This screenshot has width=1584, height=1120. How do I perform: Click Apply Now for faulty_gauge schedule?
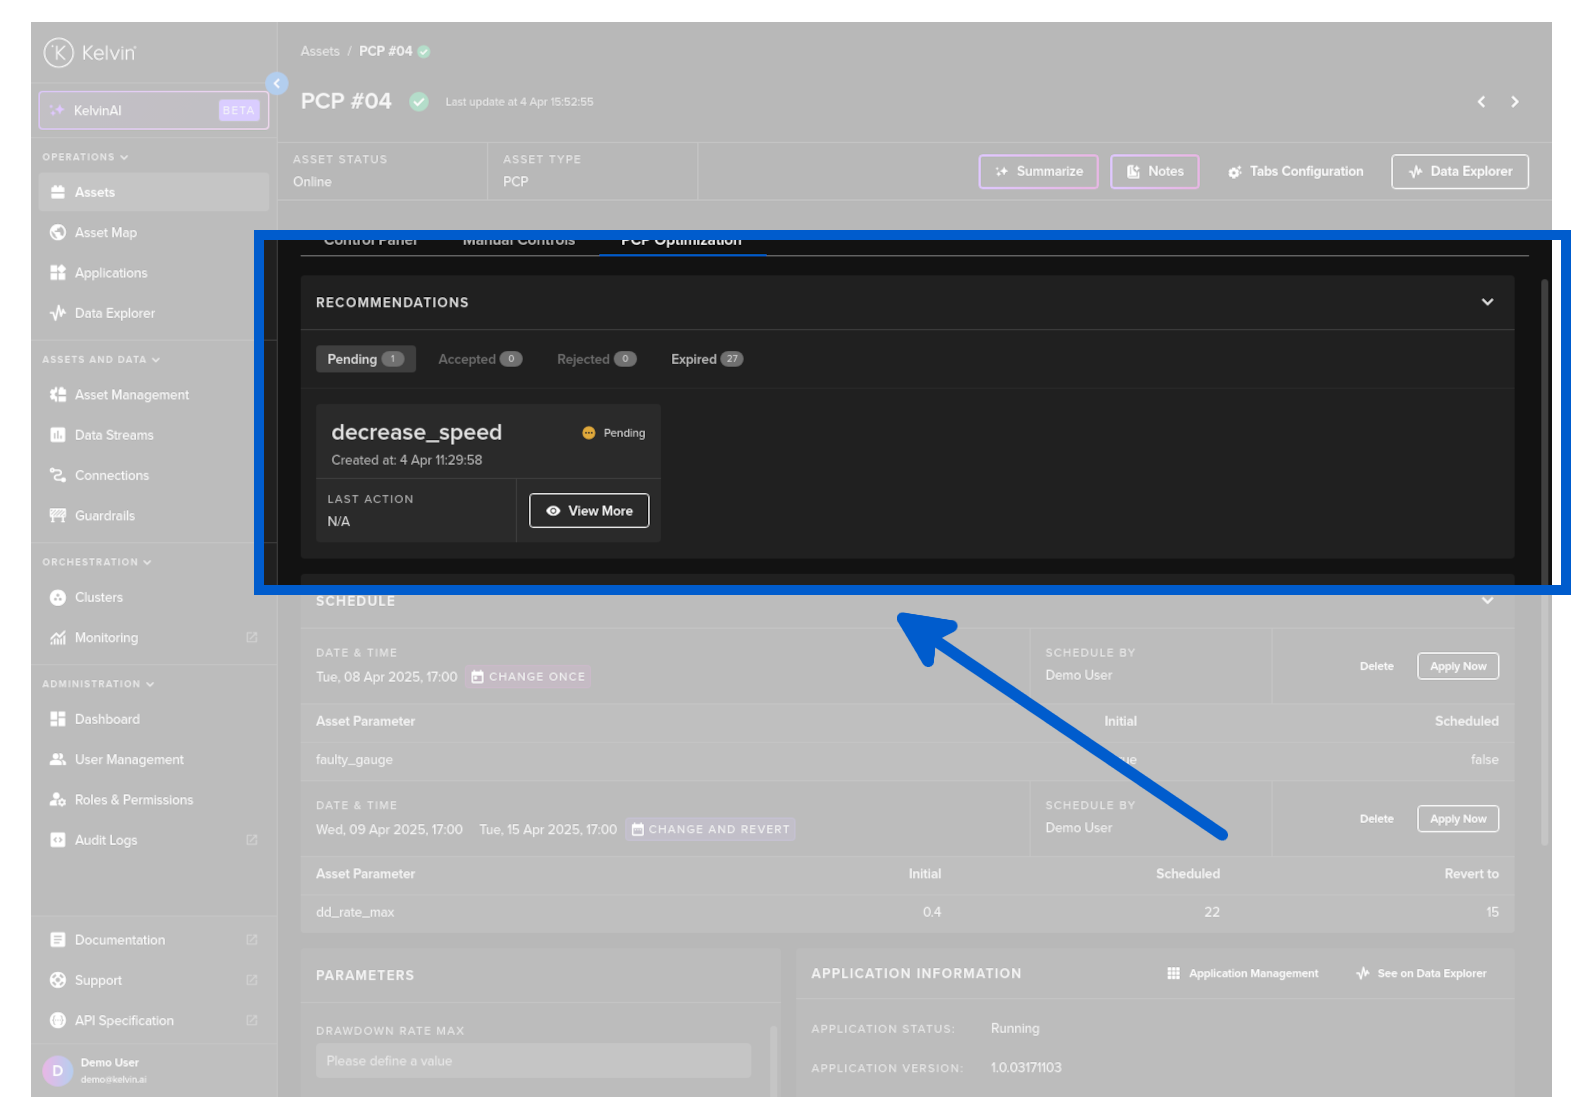(1457, 667)
